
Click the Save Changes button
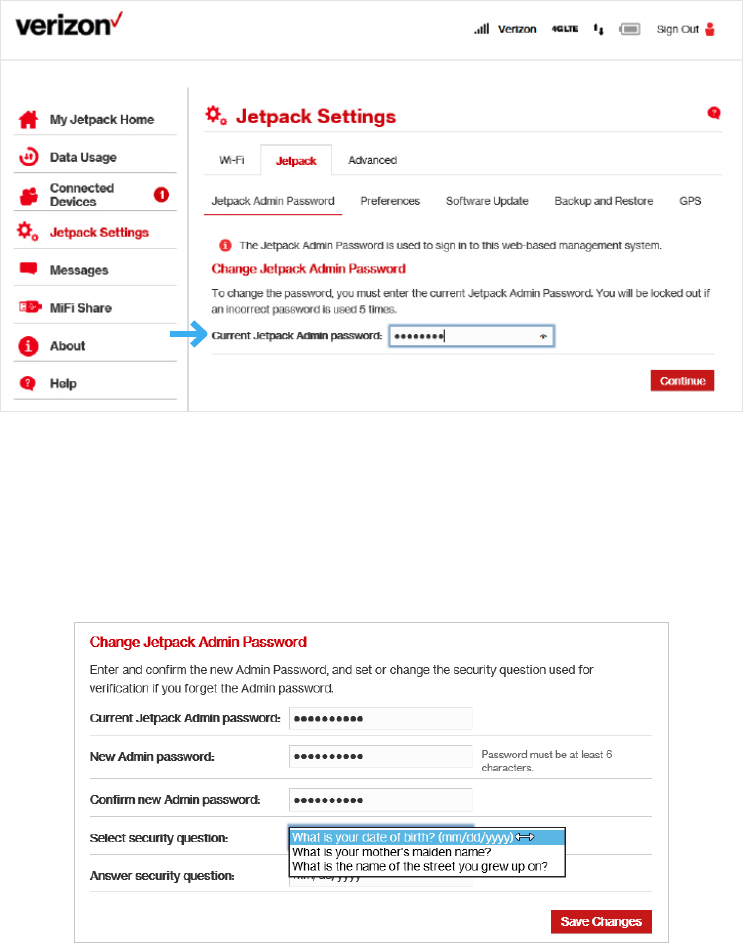[x=601, y=921]
